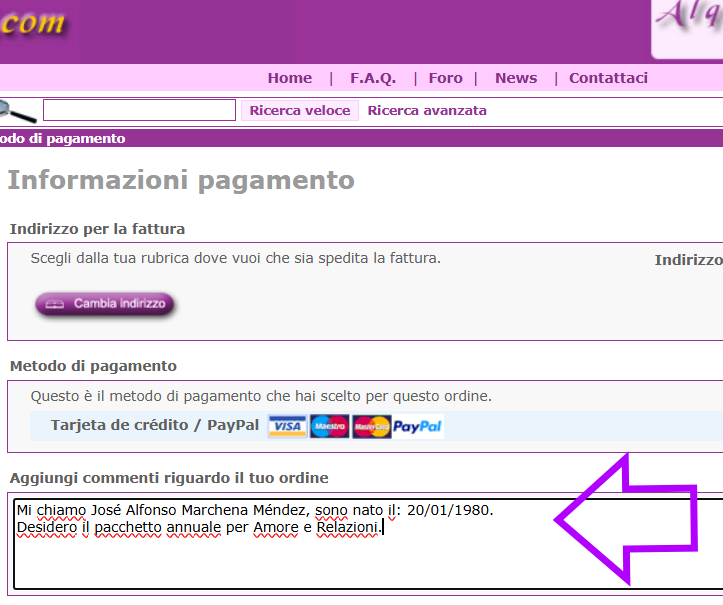Choose the PayPal logo
The height and width of the screenshot is (605, 723).
point(418,426)
